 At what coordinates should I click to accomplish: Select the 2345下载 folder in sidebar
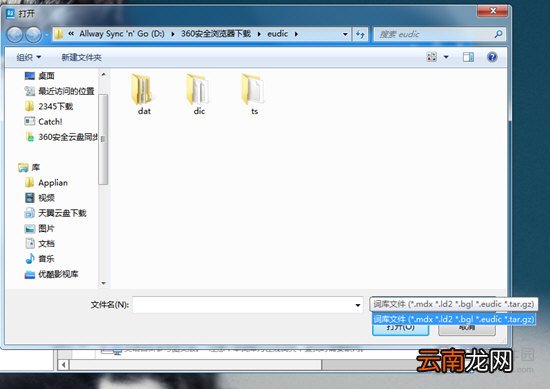point(49,106)
